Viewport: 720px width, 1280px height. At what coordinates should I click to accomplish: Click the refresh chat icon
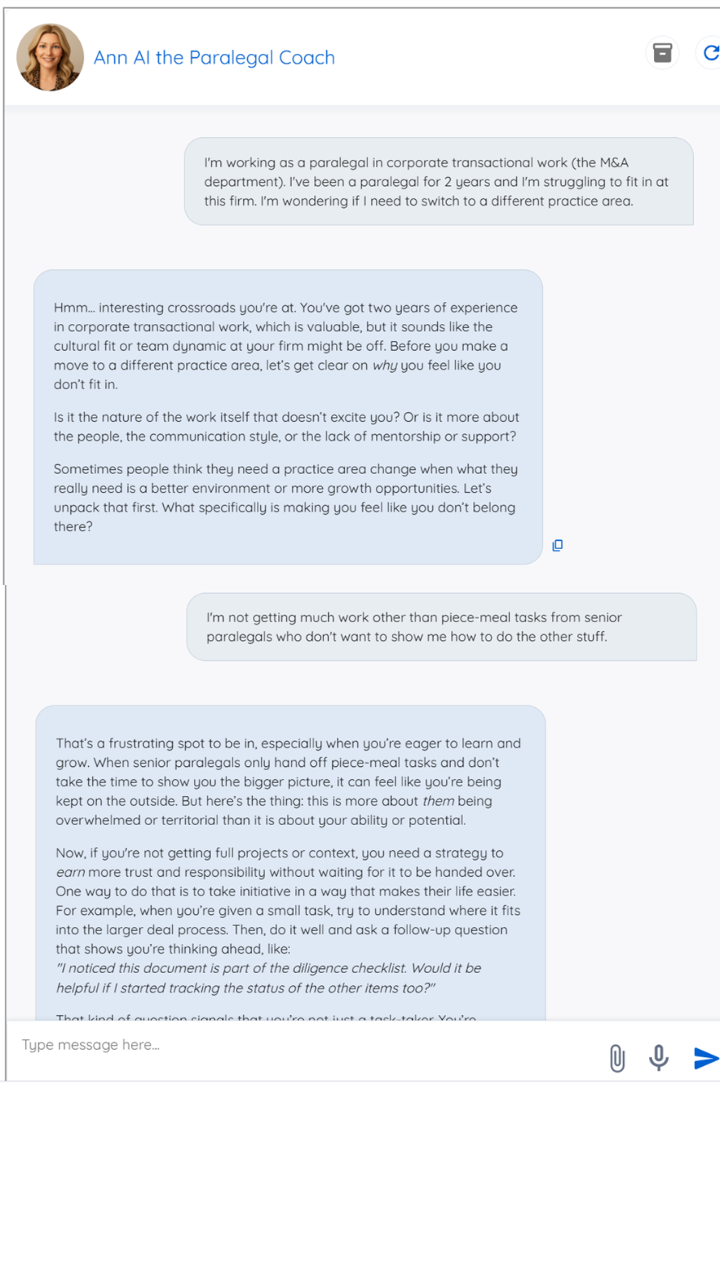pos(710,53)
